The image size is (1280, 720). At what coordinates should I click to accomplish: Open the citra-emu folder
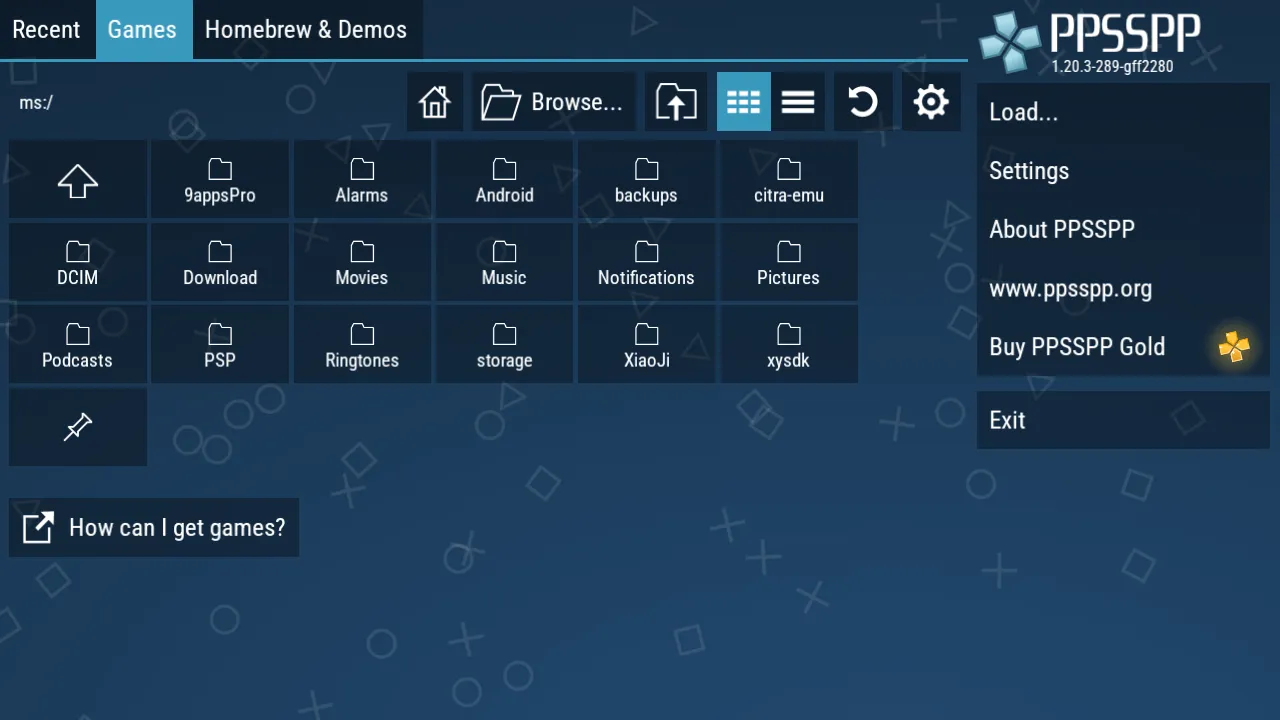[x=788, y=180]
